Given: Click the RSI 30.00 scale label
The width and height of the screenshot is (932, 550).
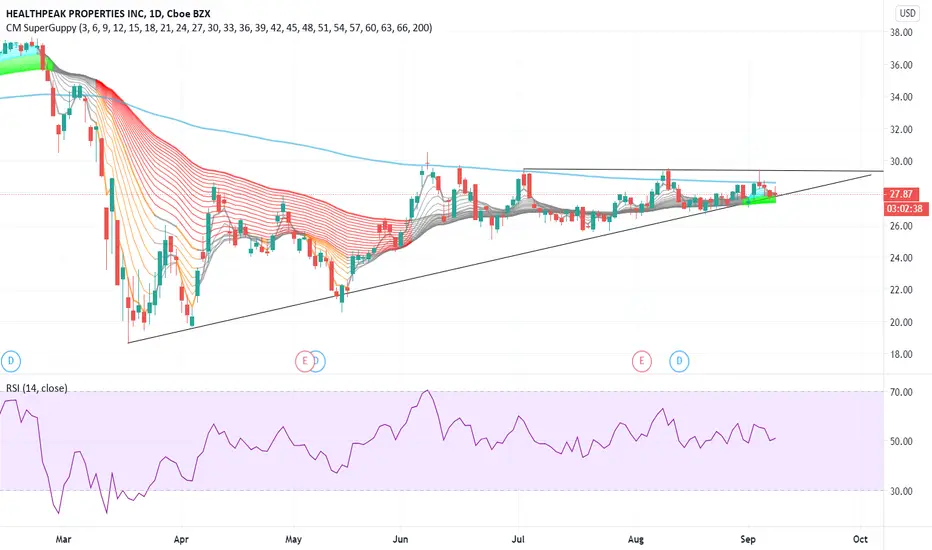Looking at the screenshot, I should (x=901, y=491).
